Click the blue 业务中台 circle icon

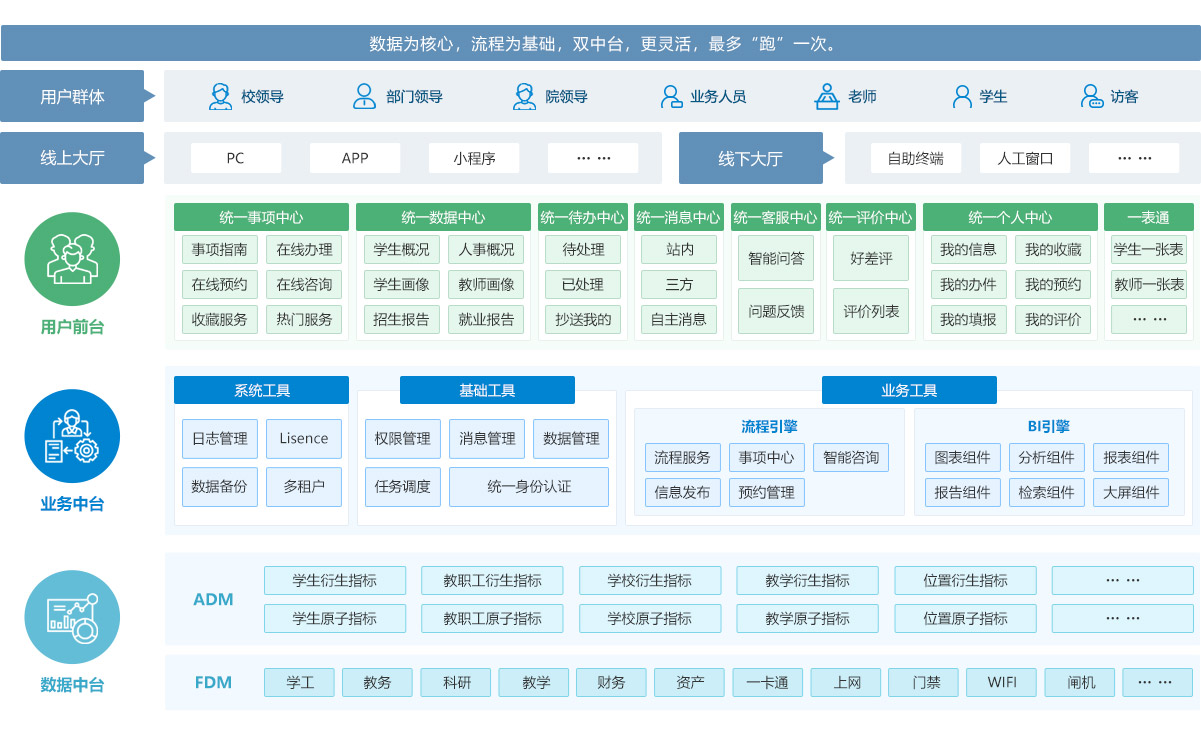coord(72,437)
